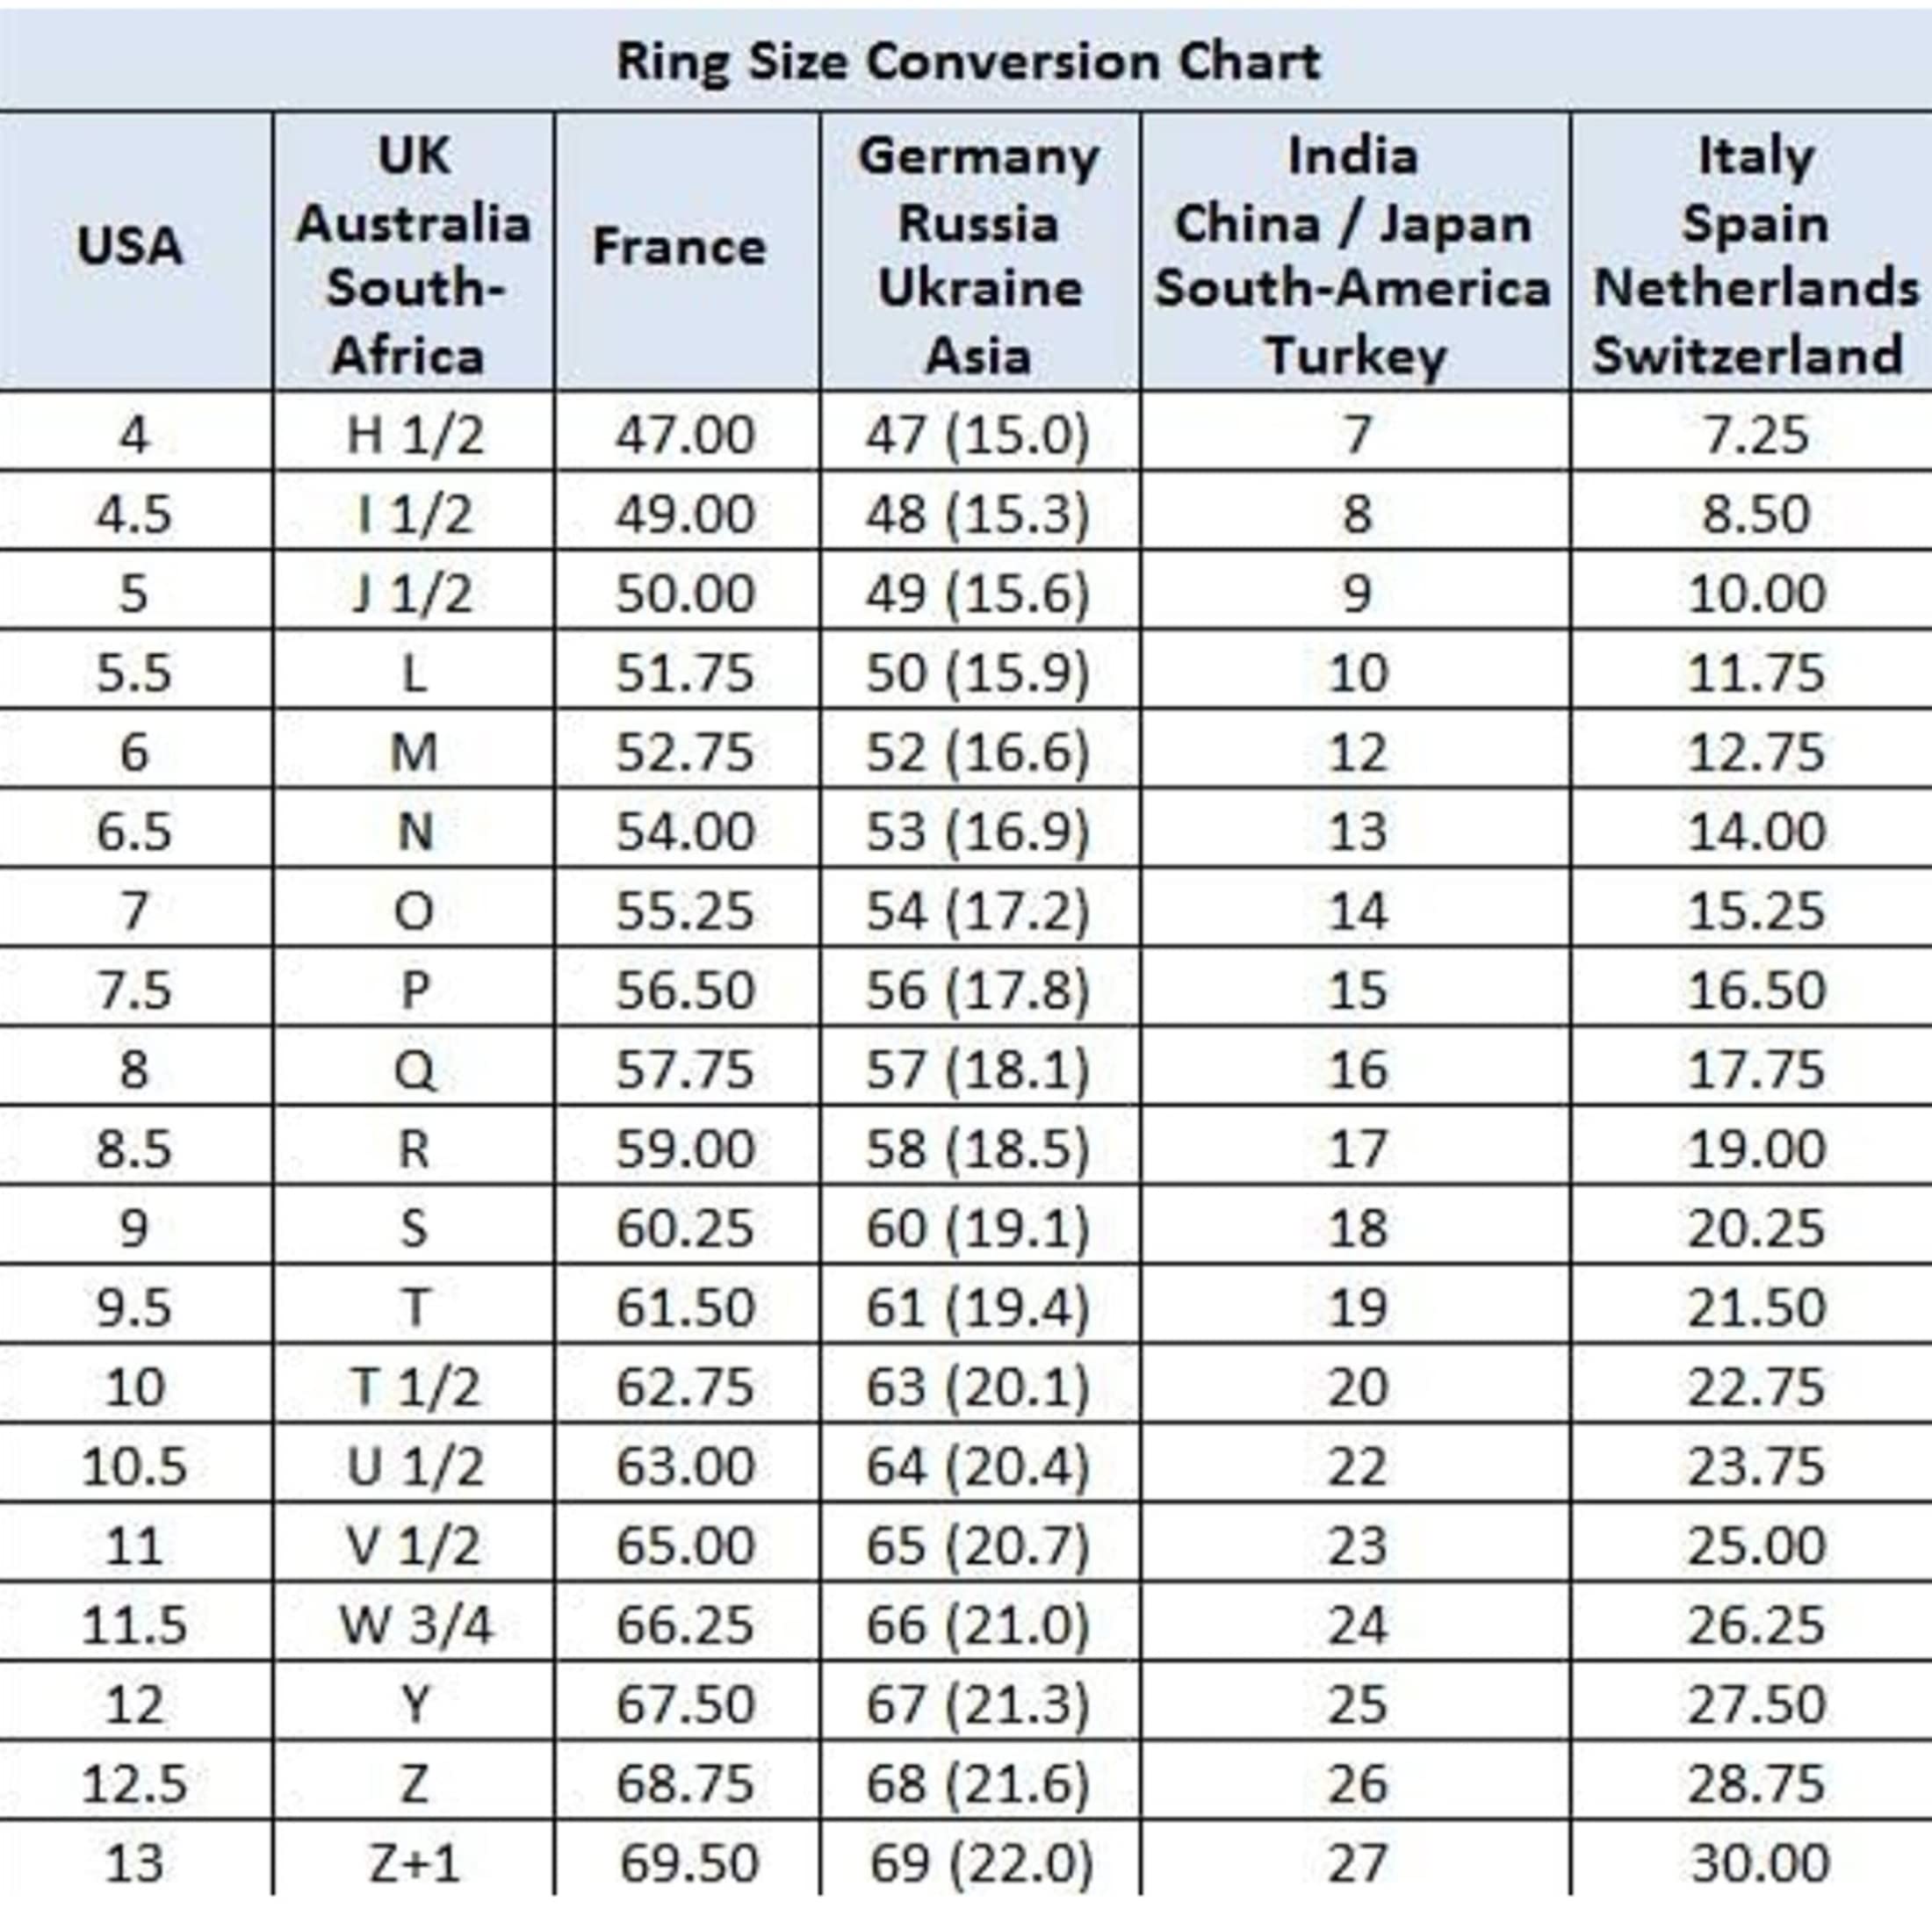Click France value 63.00 cell
Image resolution: width=1932 pixels, height=1909 pixels.
[x=686, y=1464]
